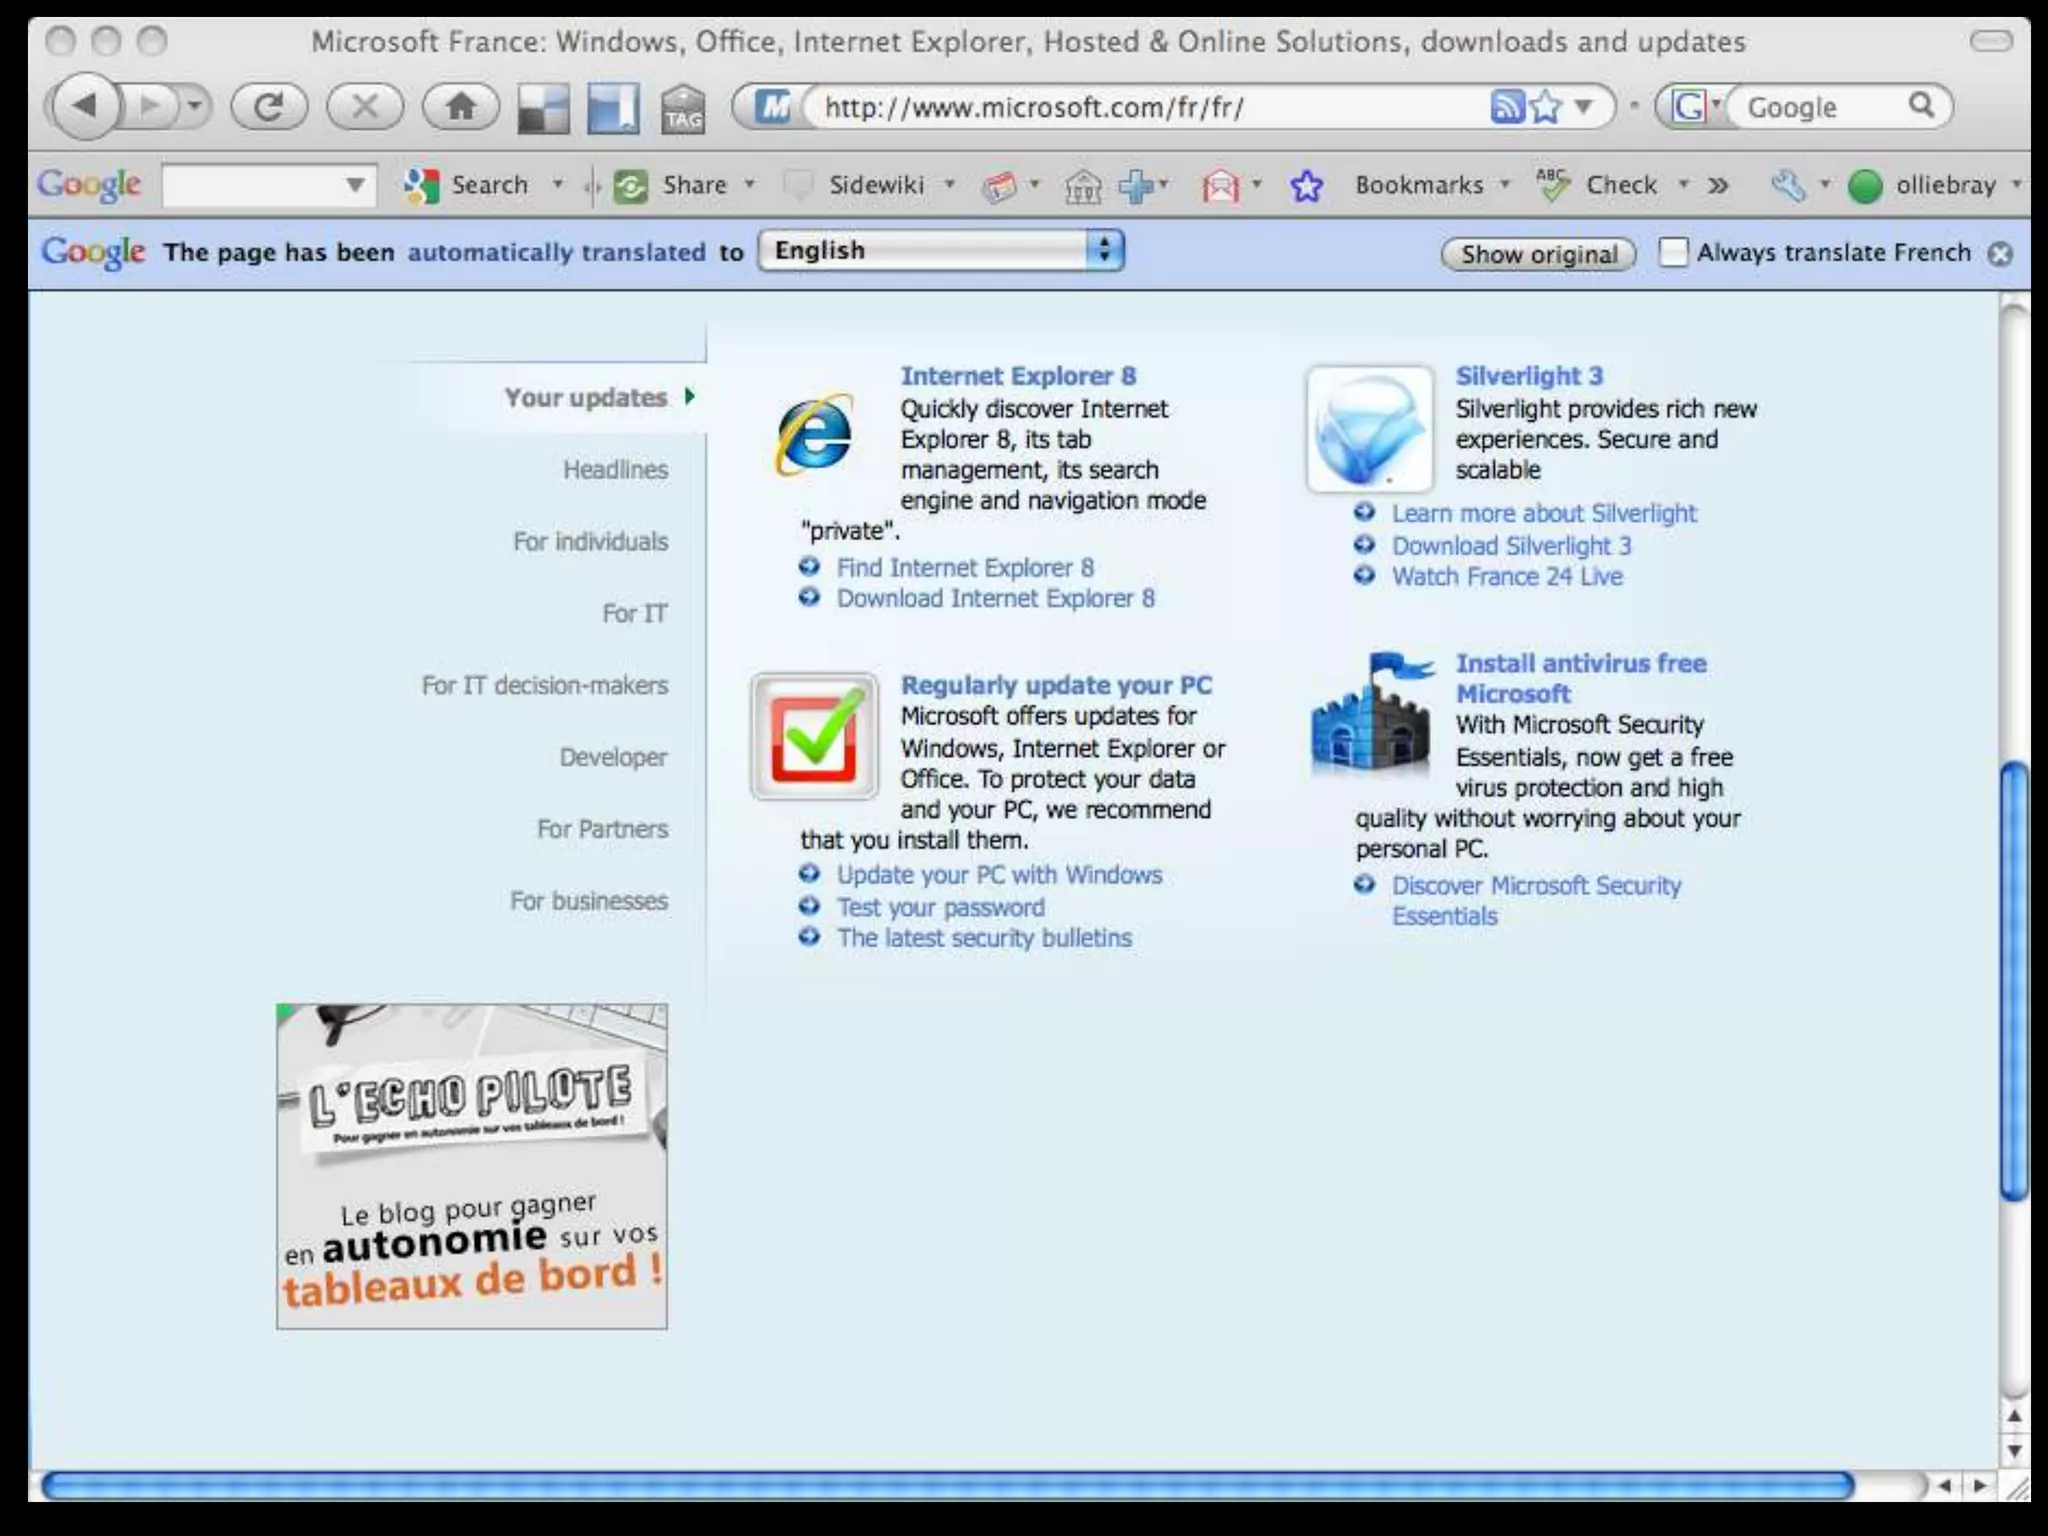Click the Google Toolbar wrench settings icon
Screen dimensions: 2048x1536
tap(1788, 185)
